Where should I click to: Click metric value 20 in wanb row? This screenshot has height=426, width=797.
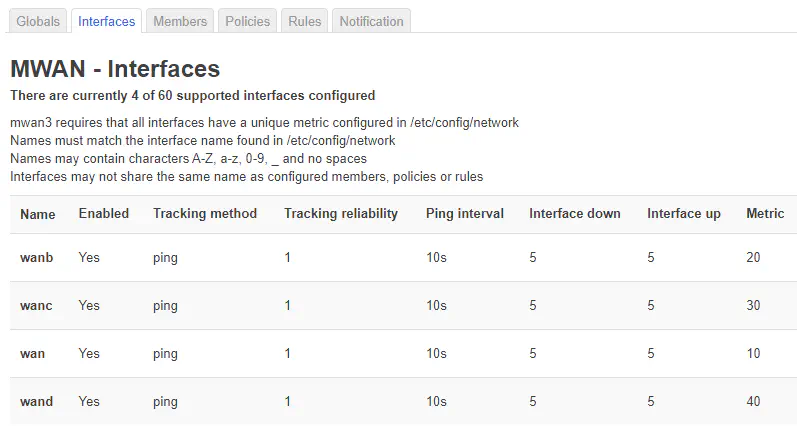753,257
